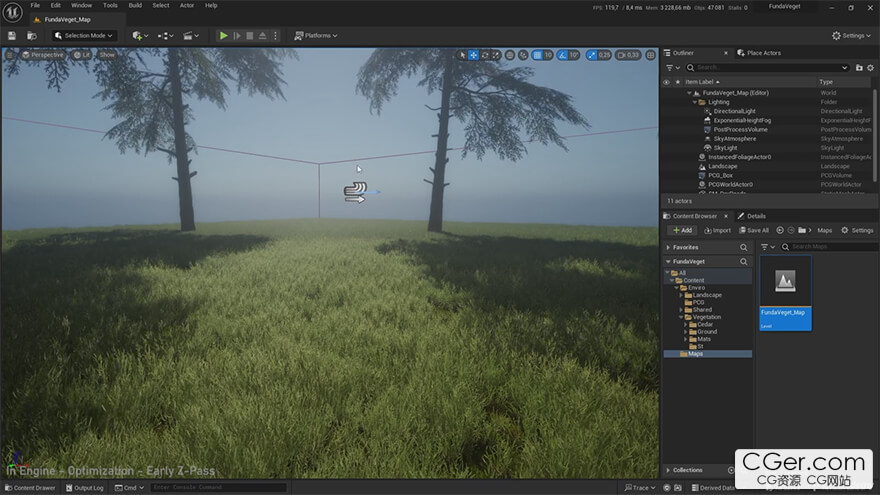This screenshot has height=495, width=880.
Task: Click Save All in Content Browser
Action: pyautogui.click(x=754, y=230)
